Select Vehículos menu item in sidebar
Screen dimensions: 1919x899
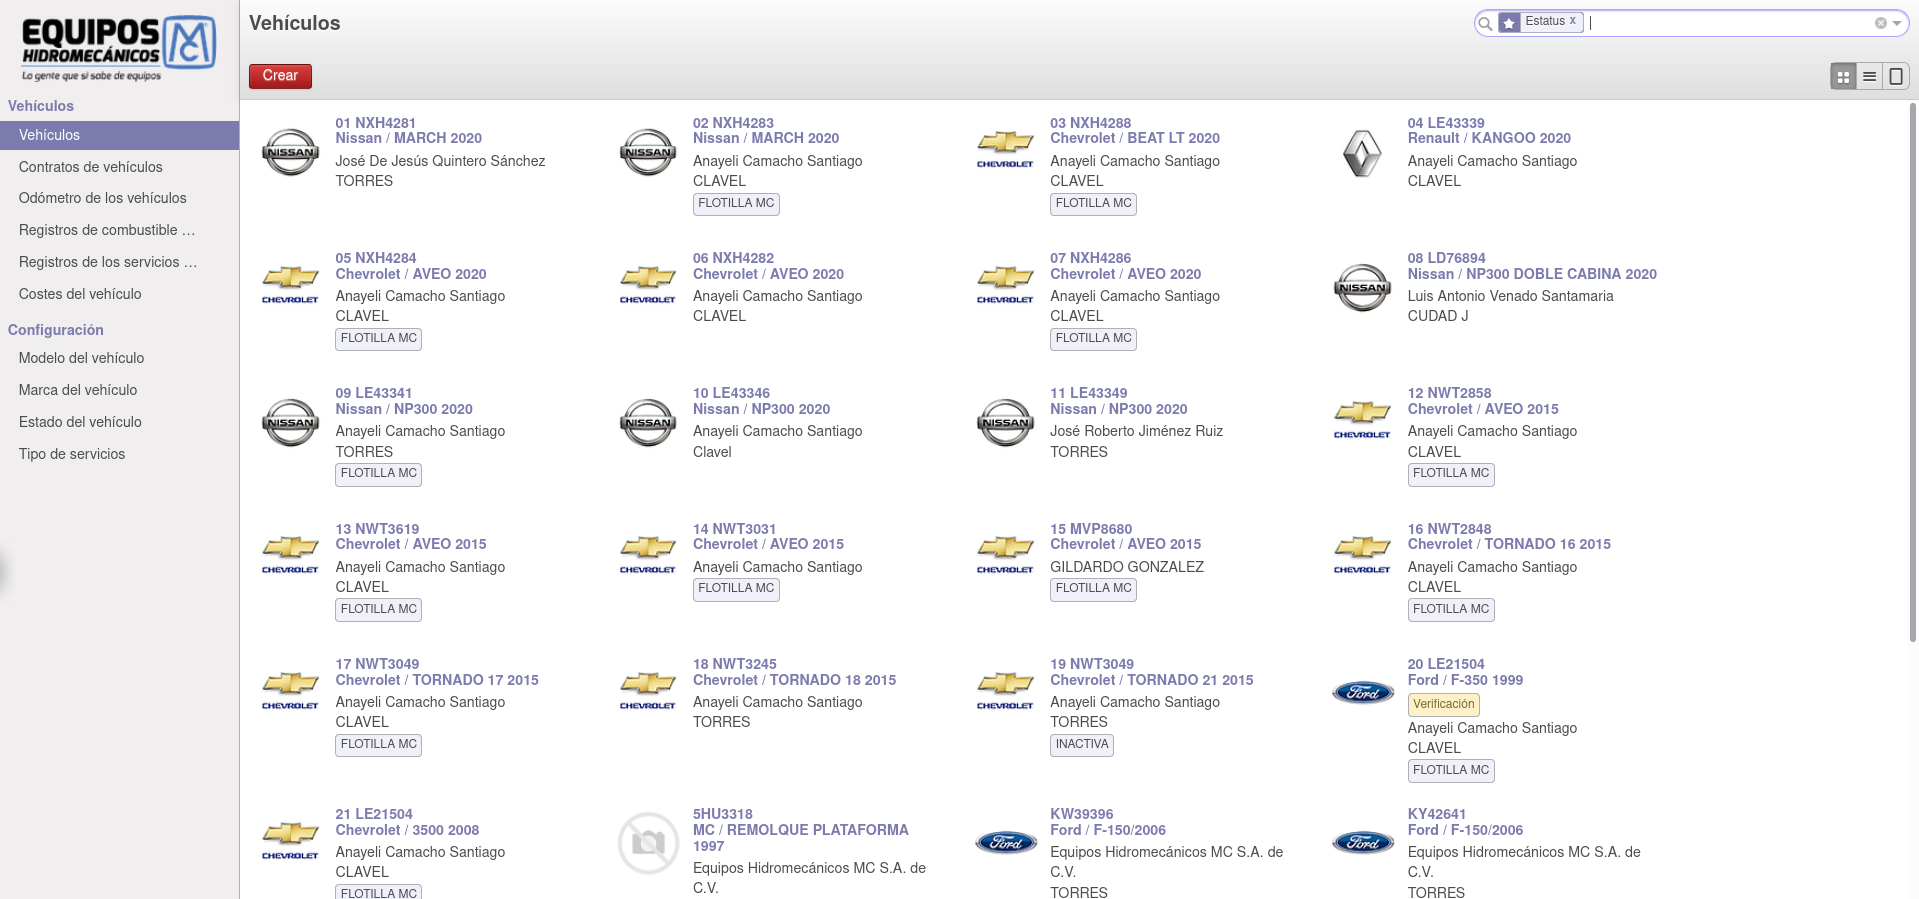click(119, 135)
